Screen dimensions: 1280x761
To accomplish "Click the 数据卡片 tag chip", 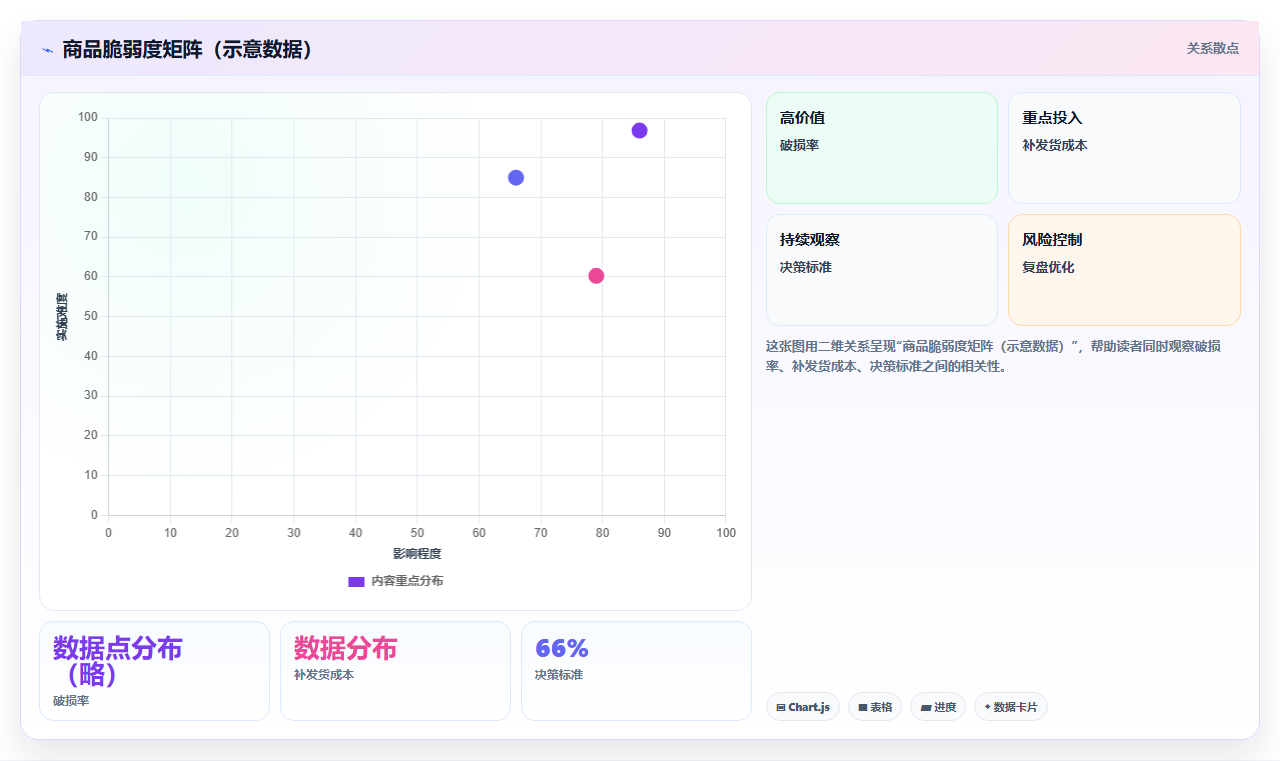I will click(x=1011, y=707).
